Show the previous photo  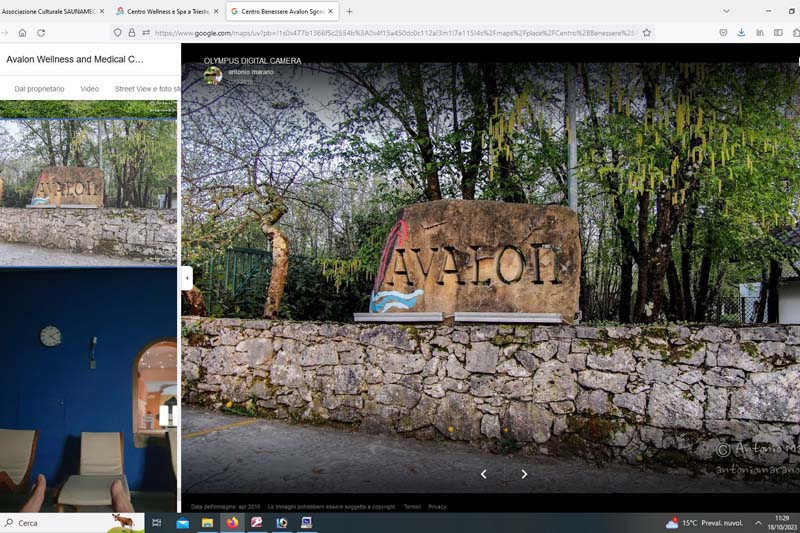tap(484, 474)
